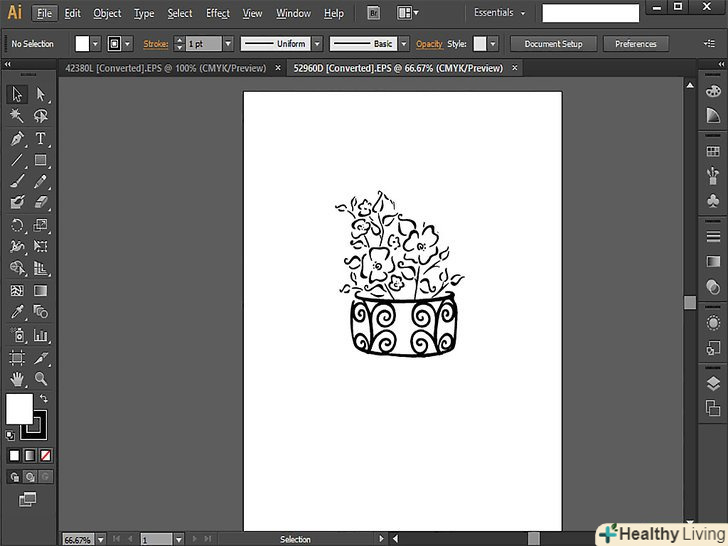Screen dimensions: 728x546
Task: Swap fill and stroke colors
Action: pos(44,399)
